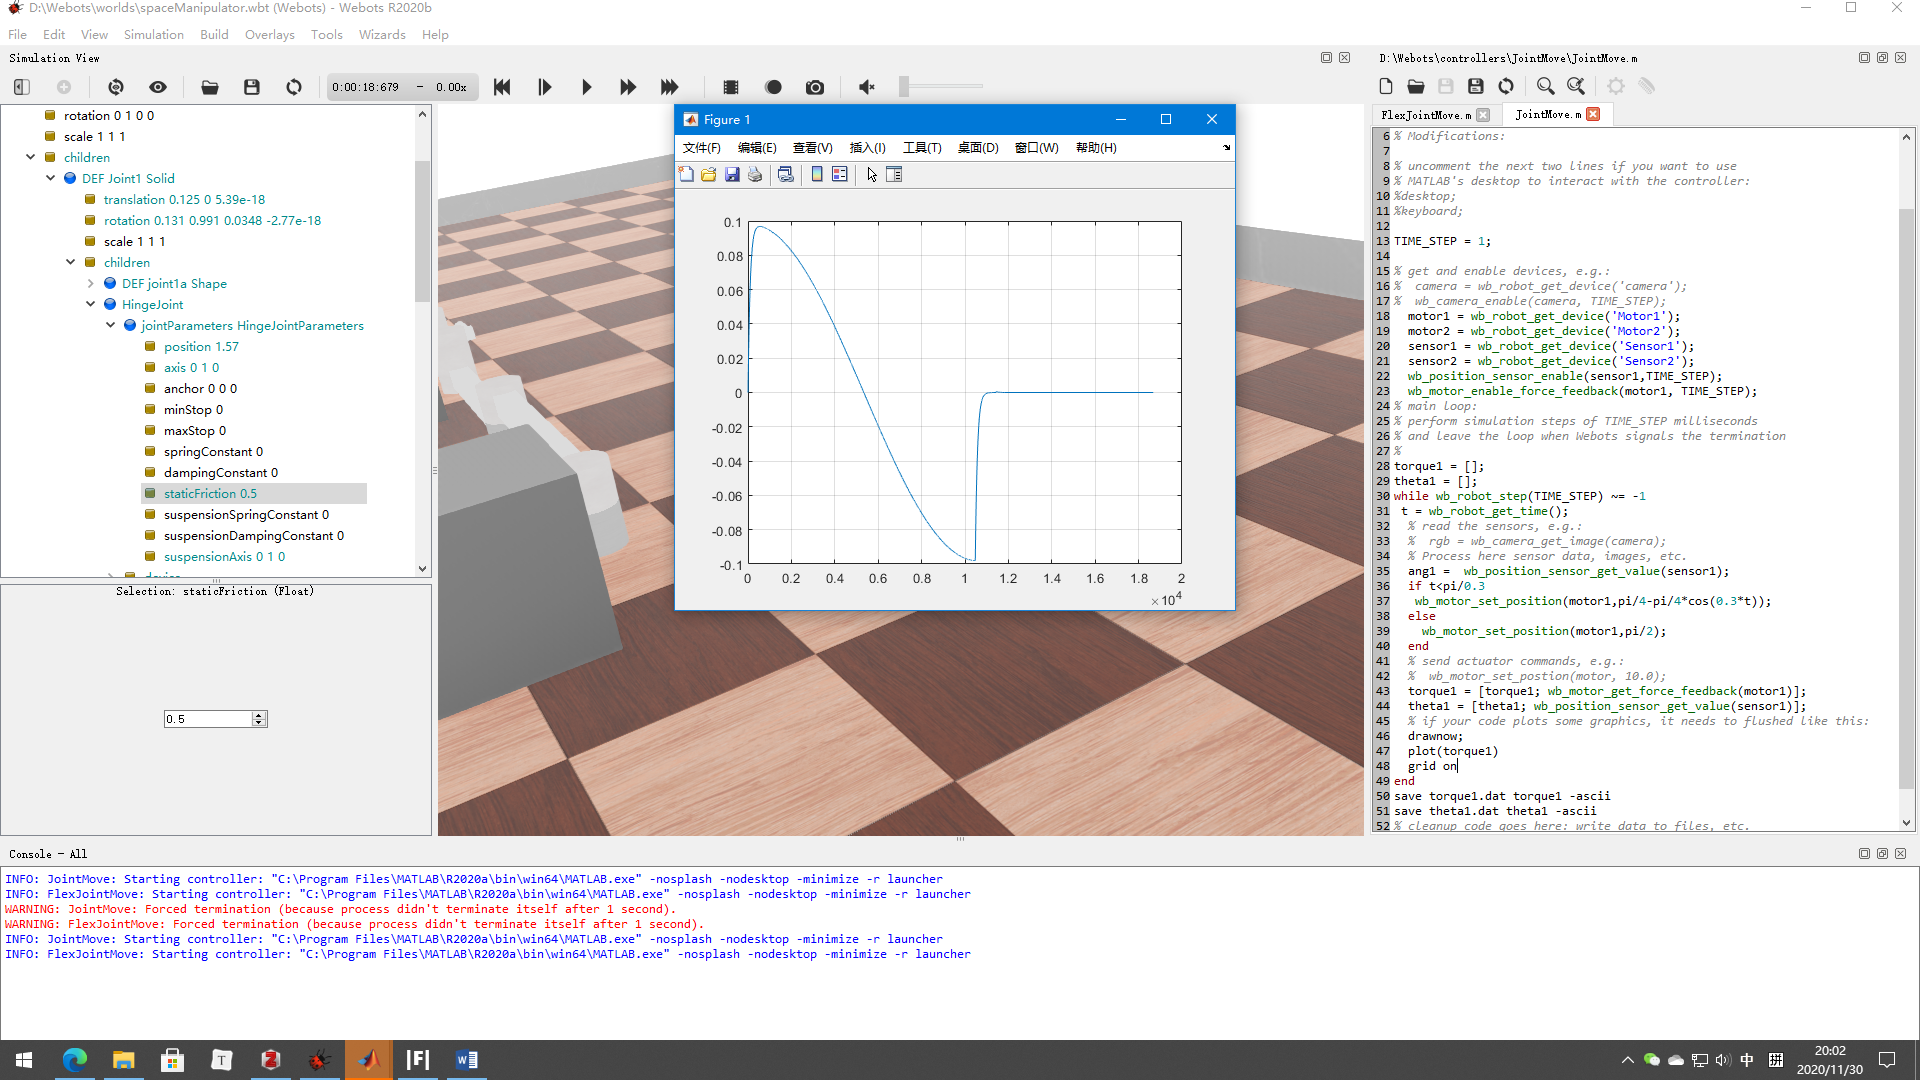This screenshot has height=1080, width=1920.
Task: Click the staticFriction value input box
Action: pos(208,719)
